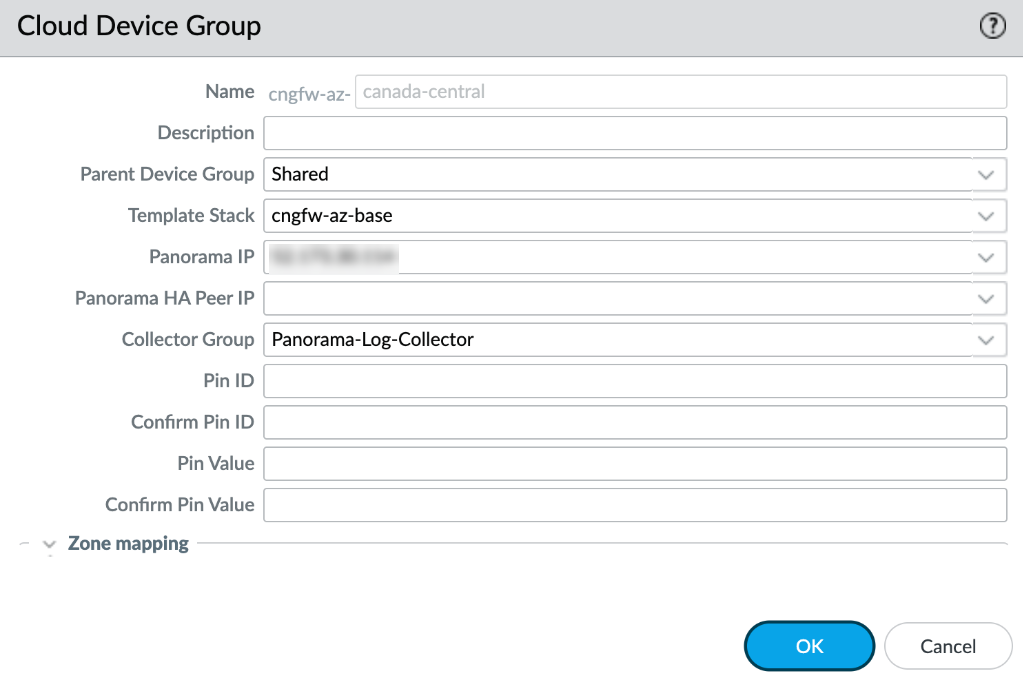Click the Zone mapping section title
1023x690 pixels.
tap(128, 544)
